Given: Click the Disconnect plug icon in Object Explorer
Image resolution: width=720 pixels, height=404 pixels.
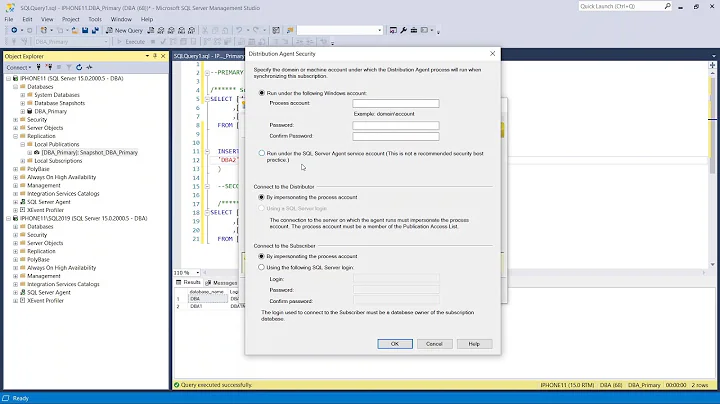Looking at the screenshot, I should tap(49, 67).
